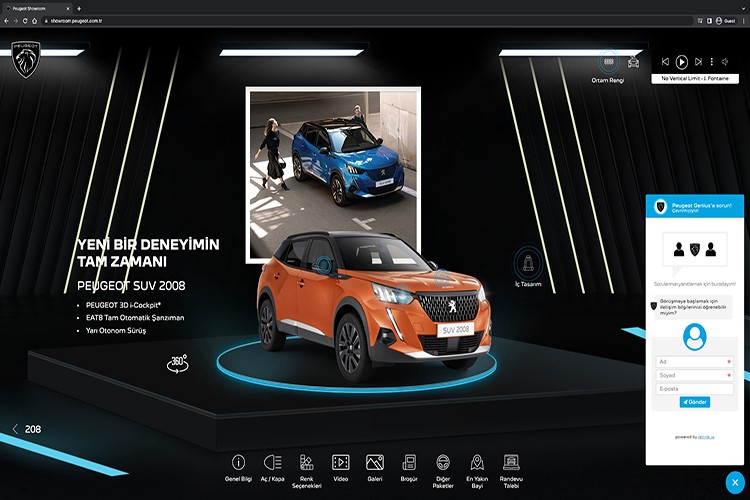Submit chat form with Gönder button
The image size is (750, 500).
point(695,402)
